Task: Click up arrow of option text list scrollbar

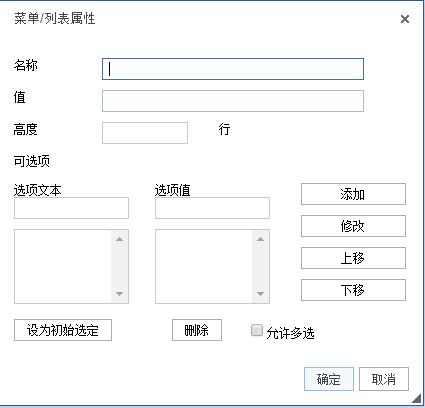Action: click(x=119, y=239)
